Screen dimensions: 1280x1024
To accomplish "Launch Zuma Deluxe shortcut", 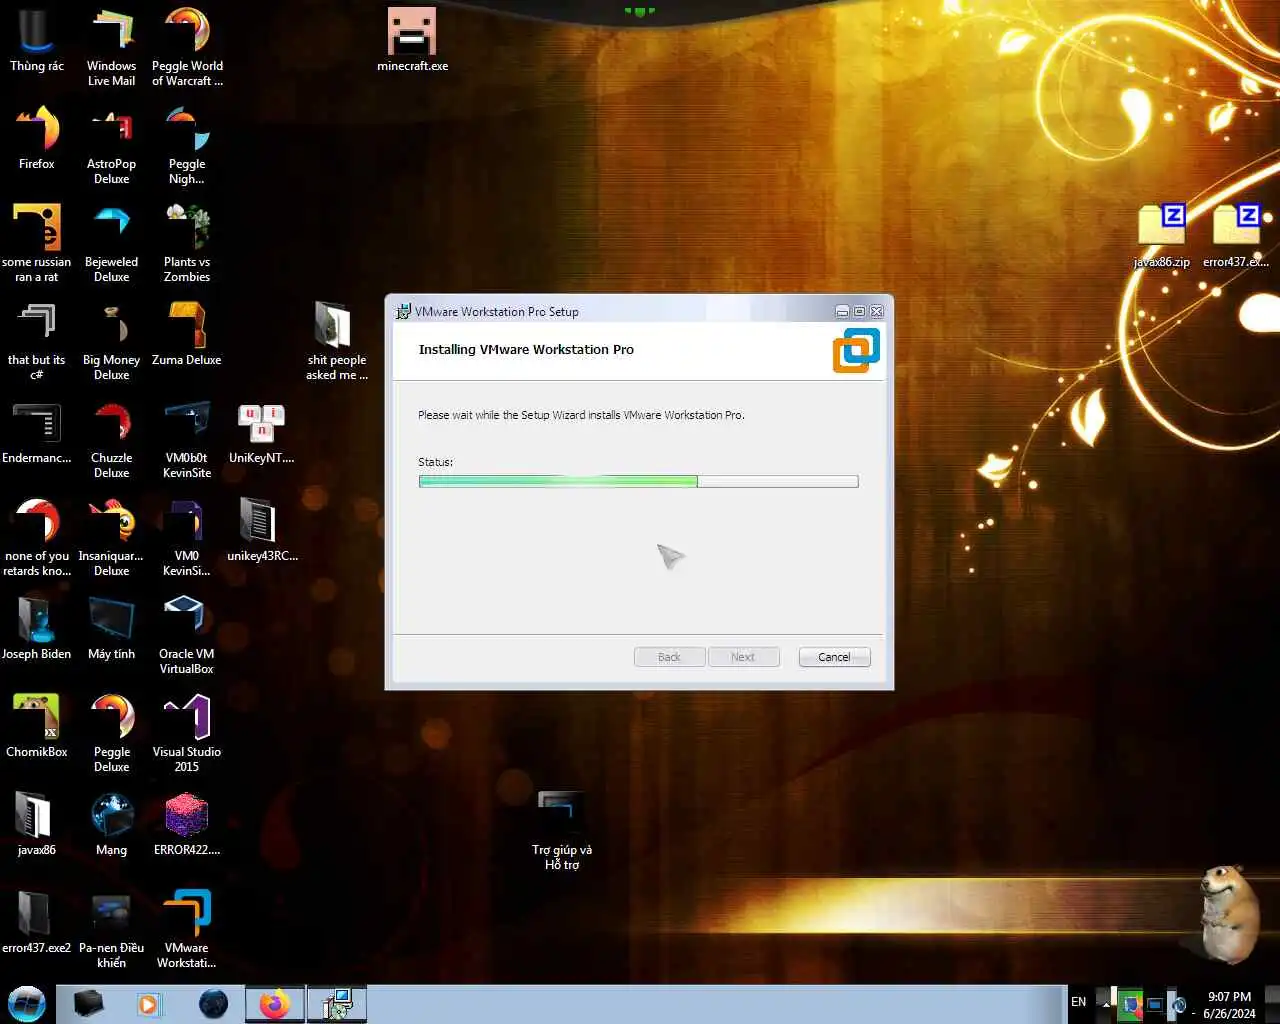I will point(187,334).
